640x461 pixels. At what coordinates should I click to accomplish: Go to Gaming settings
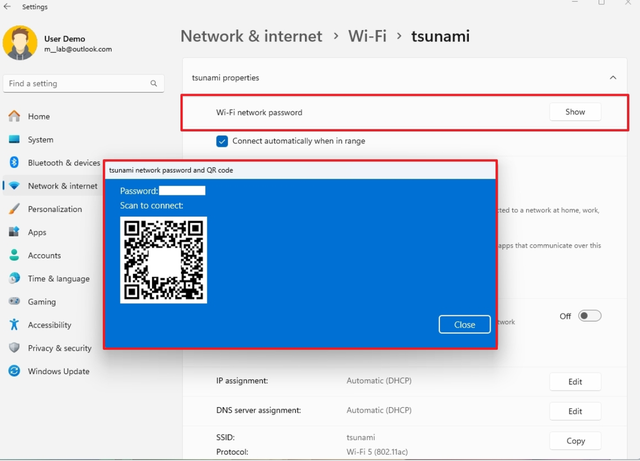[x=42, y=302]
